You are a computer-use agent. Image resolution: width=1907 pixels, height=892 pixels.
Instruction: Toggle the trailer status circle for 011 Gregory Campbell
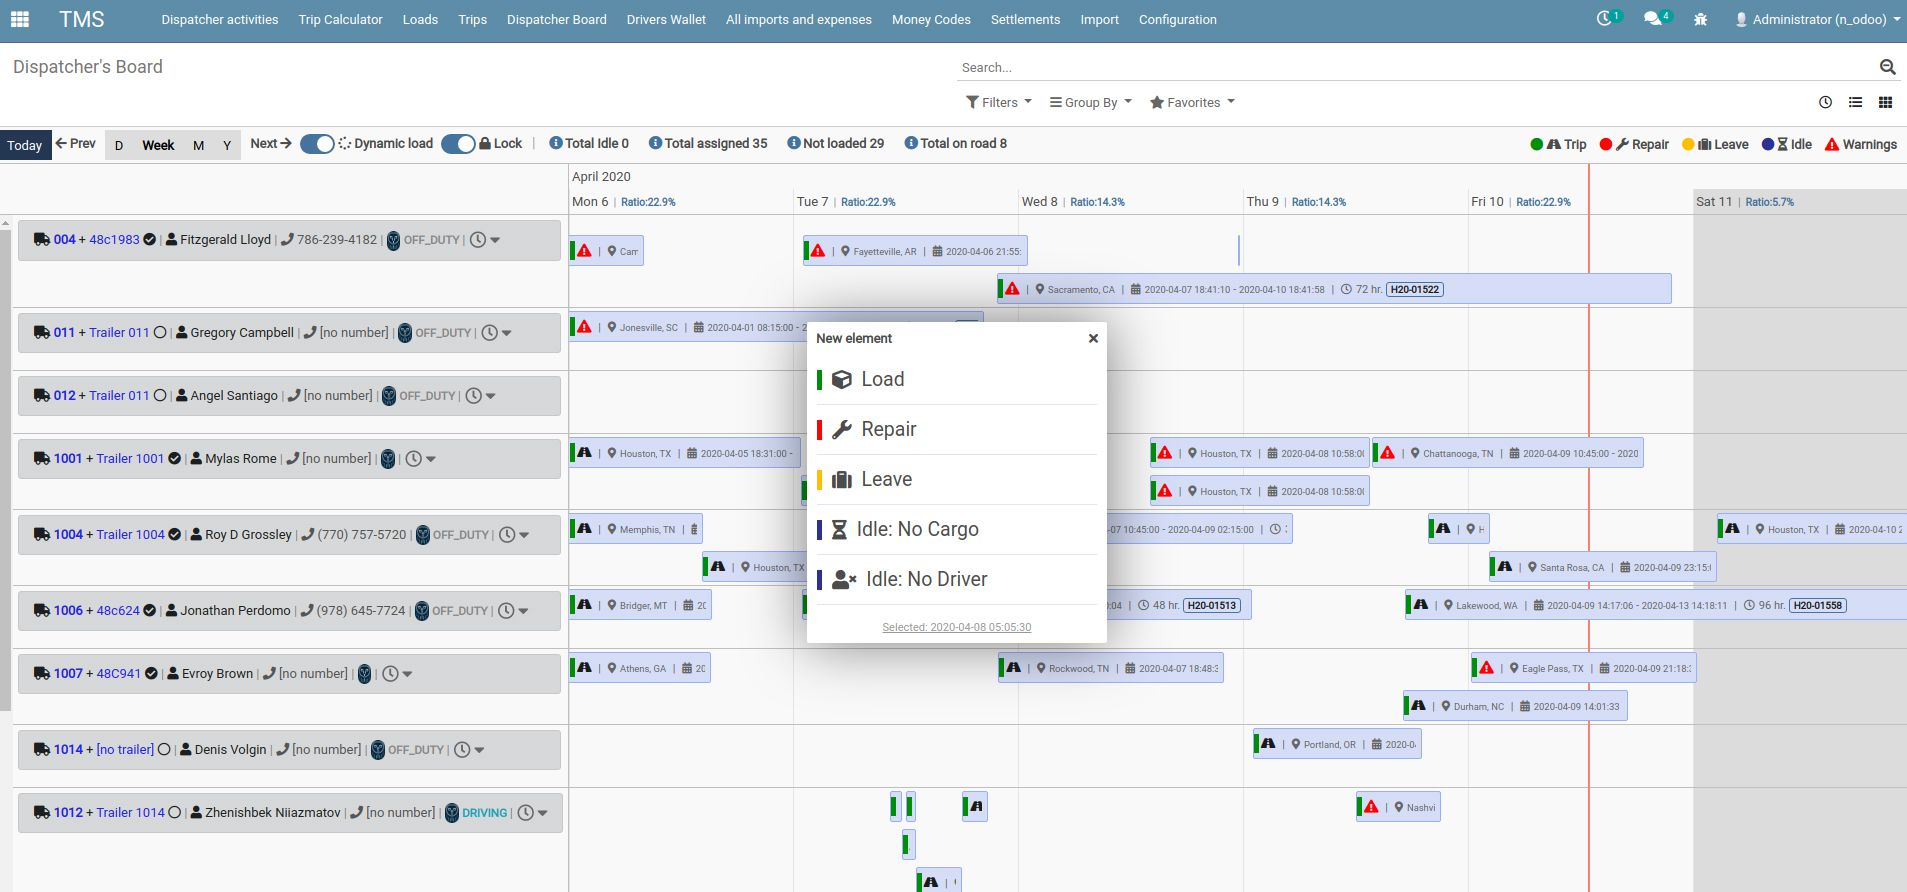pos(160,333)
